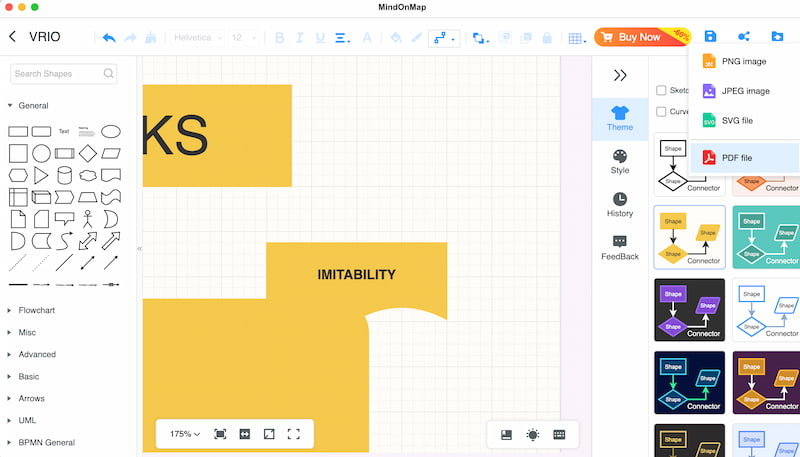Choose JPEG image from export menu

point(745,91)
